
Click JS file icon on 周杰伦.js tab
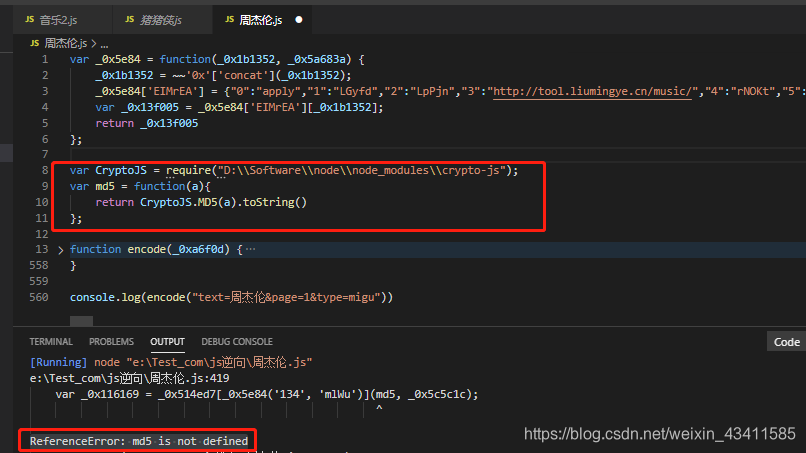(229, 20)
